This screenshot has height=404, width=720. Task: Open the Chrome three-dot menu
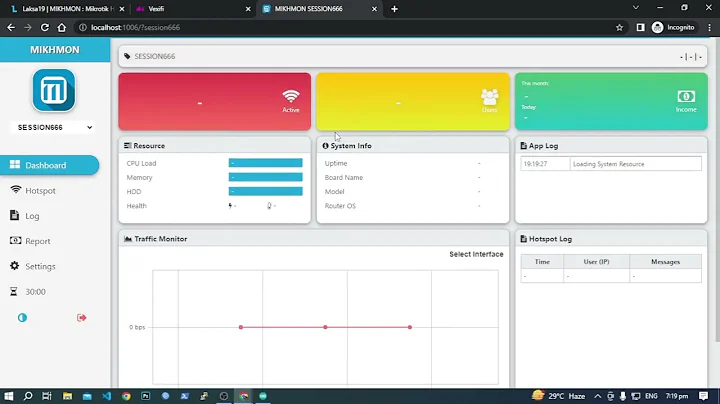[709, 28]
